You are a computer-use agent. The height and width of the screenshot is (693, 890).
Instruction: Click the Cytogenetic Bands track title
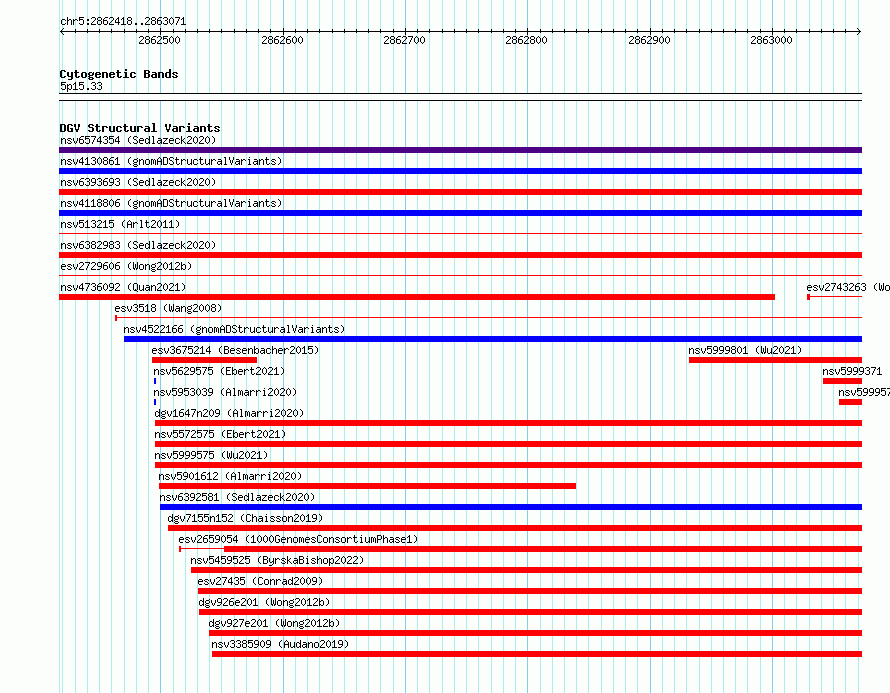119,74
